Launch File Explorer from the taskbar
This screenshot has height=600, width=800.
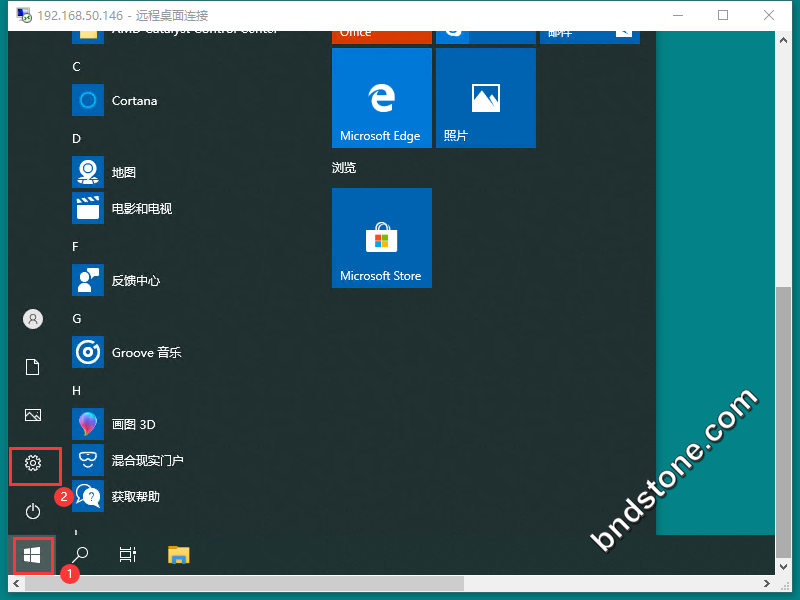pyautogui.click(x=178, y=554)
